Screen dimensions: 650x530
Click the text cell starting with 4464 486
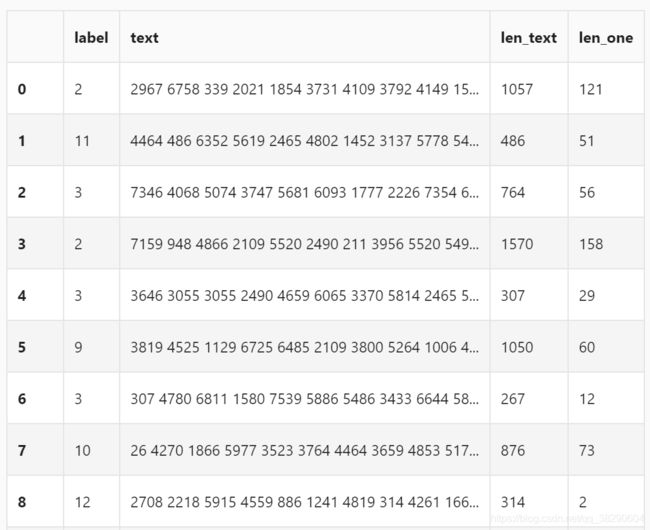tap(305, 141)
